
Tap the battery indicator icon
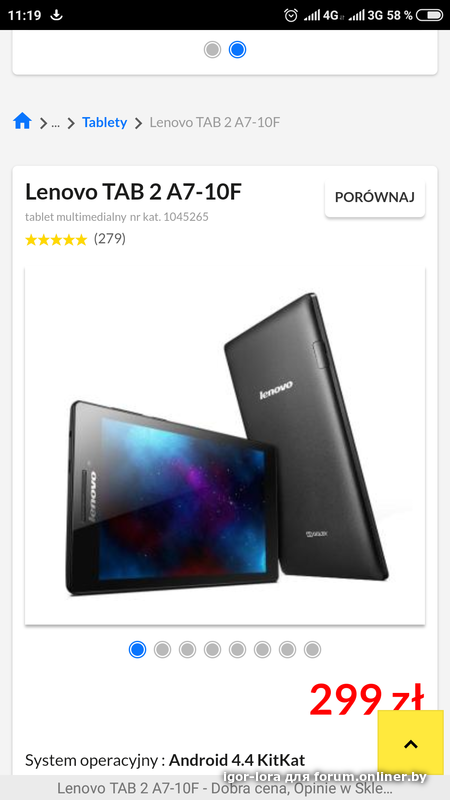(430, 15)
